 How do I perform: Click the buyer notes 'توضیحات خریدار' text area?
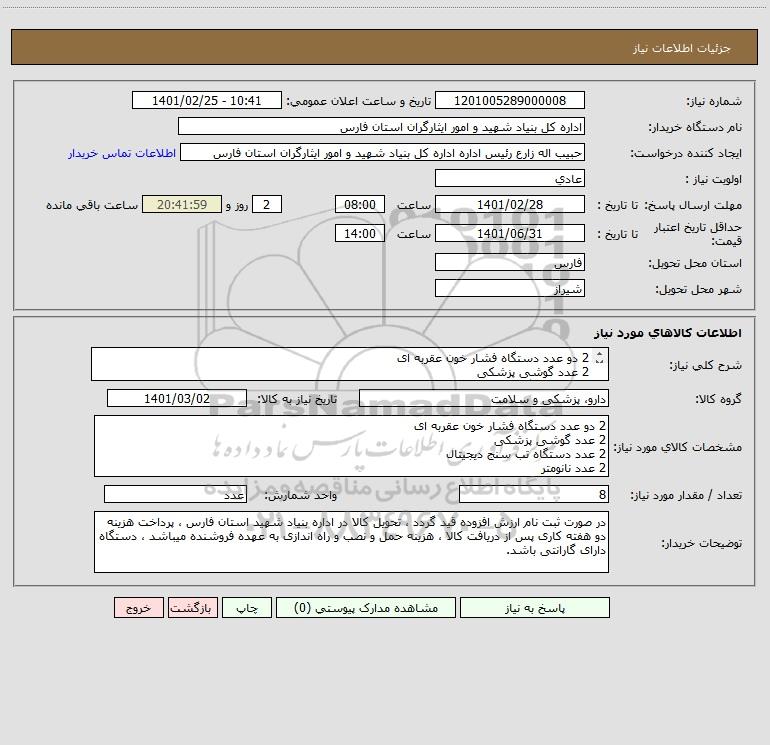coord(351,542)
